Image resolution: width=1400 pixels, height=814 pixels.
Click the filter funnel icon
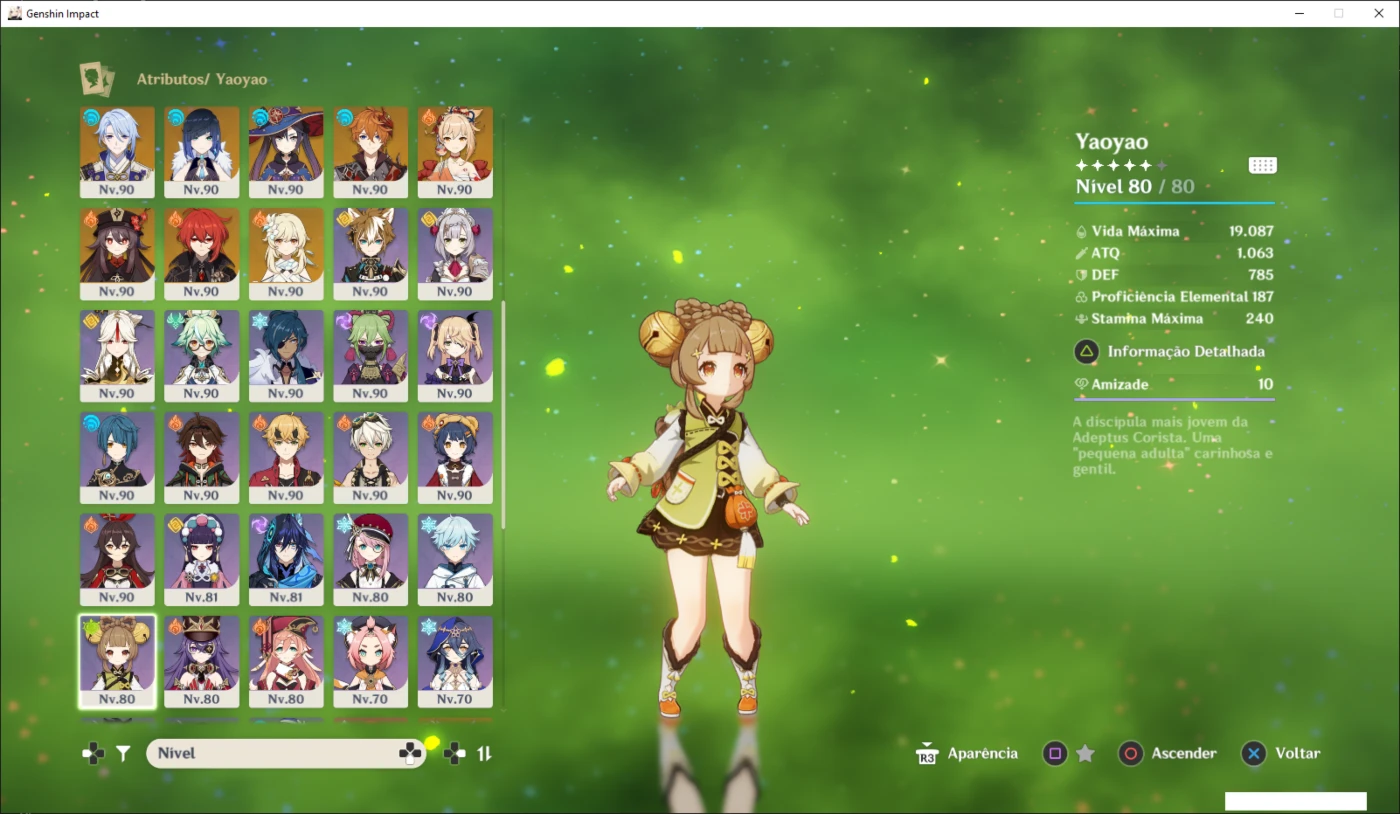tap(123, 754)
